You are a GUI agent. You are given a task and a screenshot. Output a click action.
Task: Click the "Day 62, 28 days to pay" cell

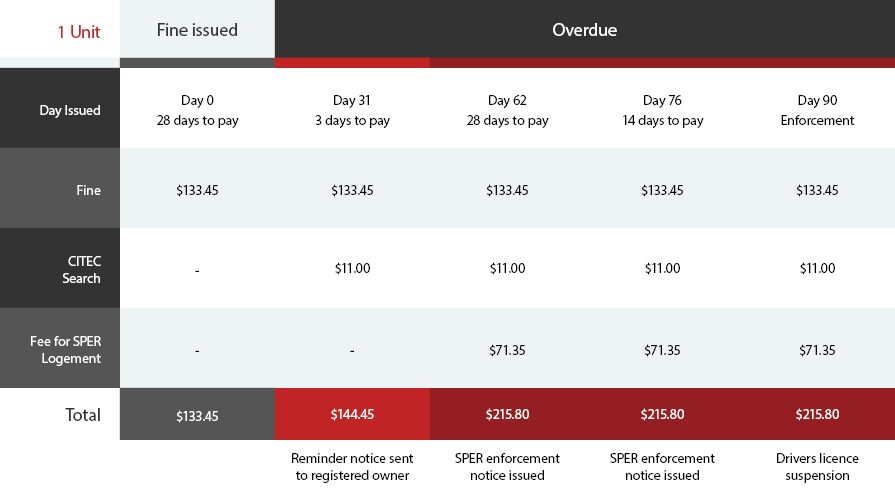click(x=507, y=110)
